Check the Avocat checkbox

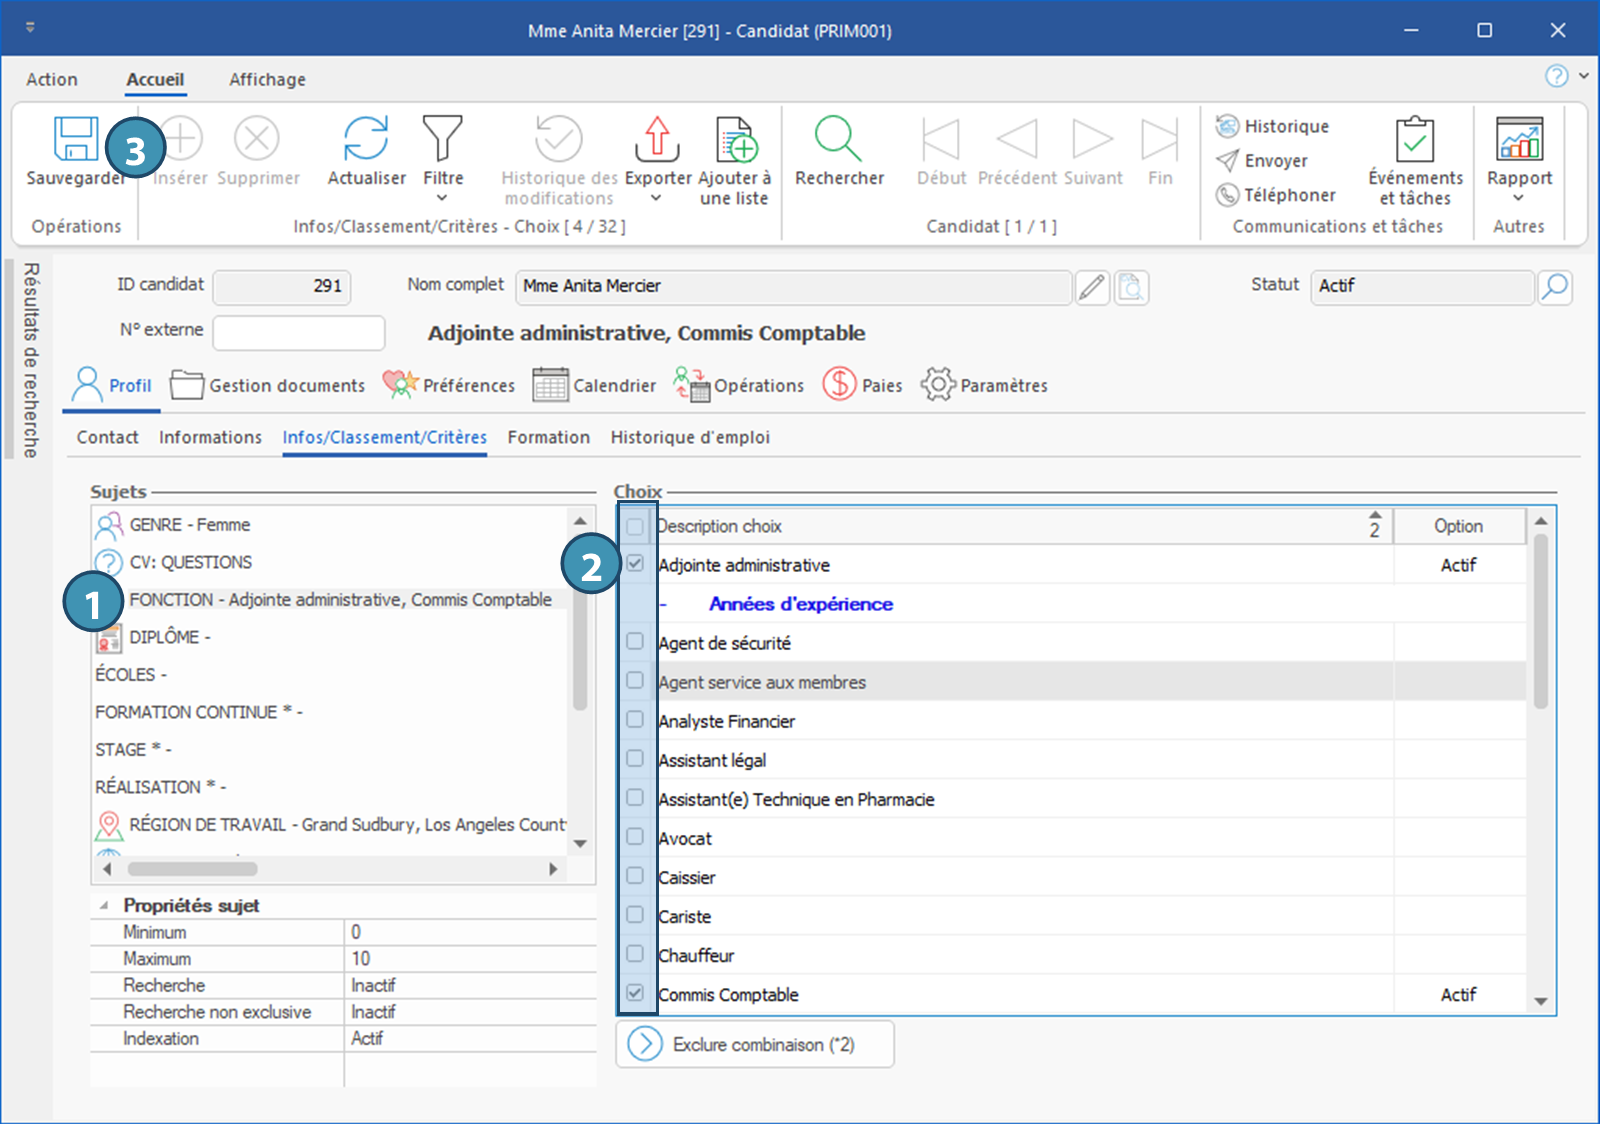635,837
